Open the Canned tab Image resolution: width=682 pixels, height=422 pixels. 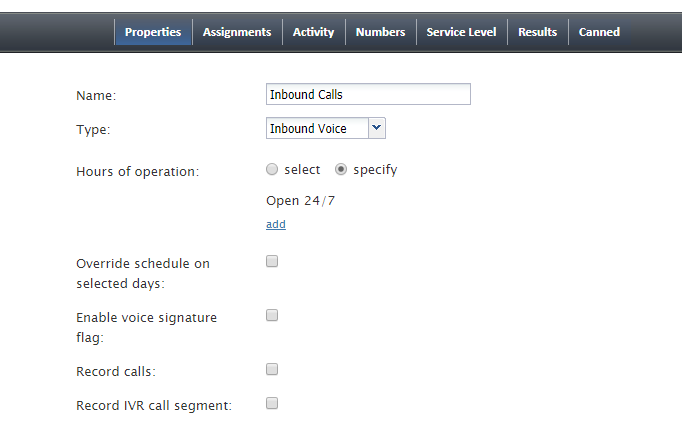599,32
